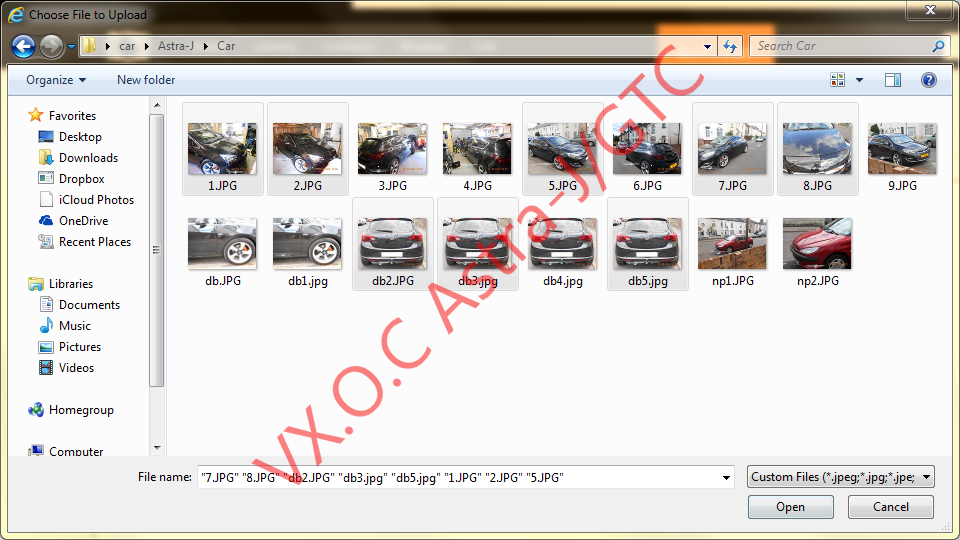This screenshot has height=540, width=960.
Task: Click the Forward navigation arrow
Action: [x=51, y=46]
